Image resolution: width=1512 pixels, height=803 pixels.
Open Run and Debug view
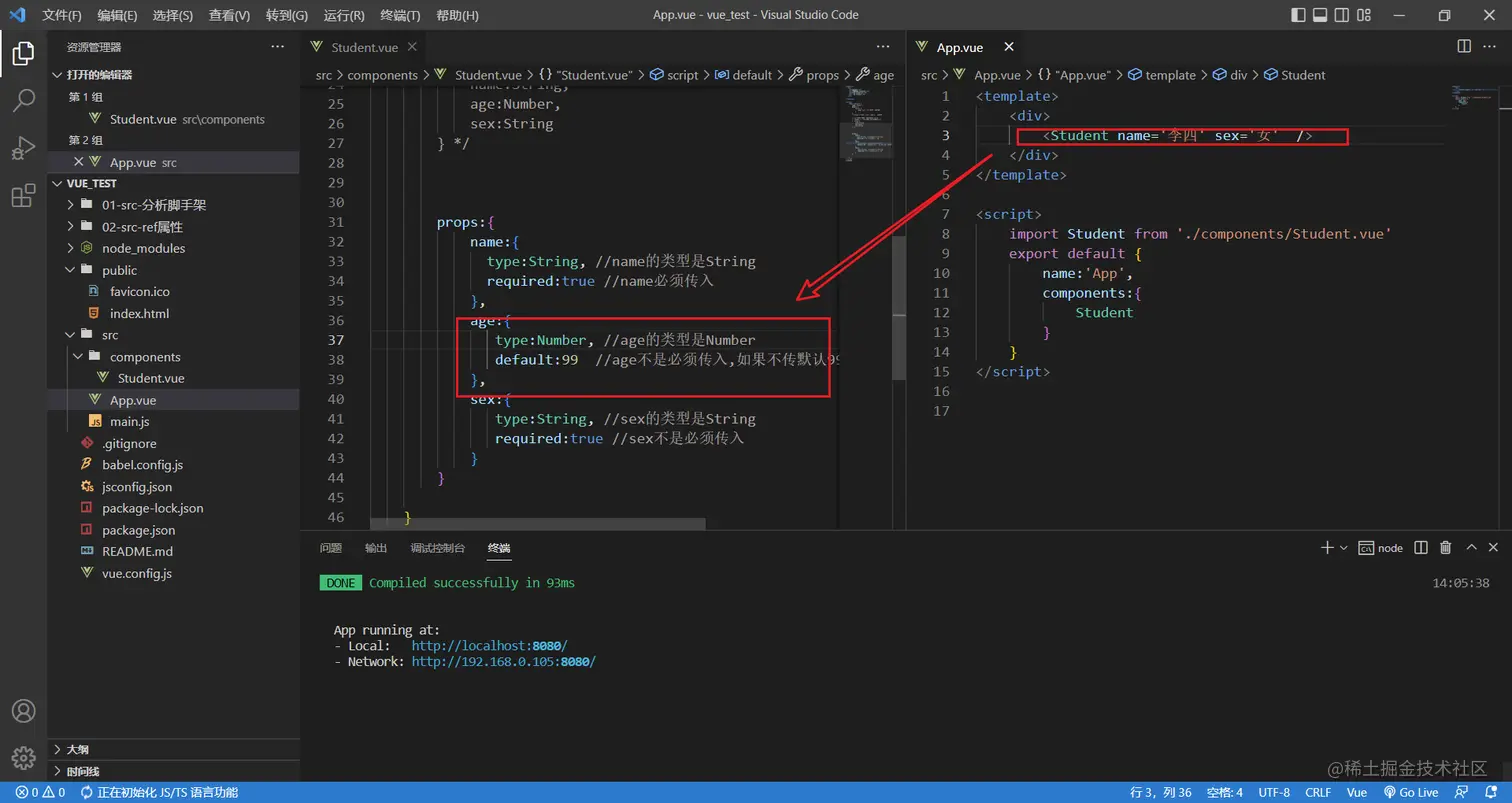[x=23, y=148]
